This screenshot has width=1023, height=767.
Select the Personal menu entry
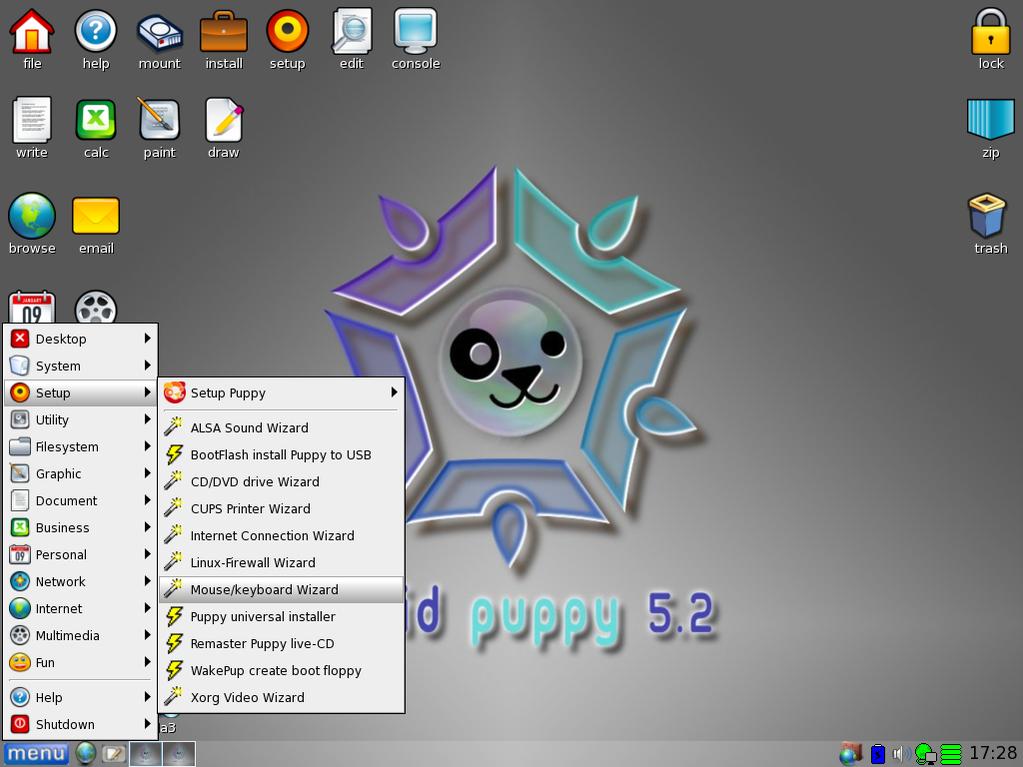[x=81, y=554]
